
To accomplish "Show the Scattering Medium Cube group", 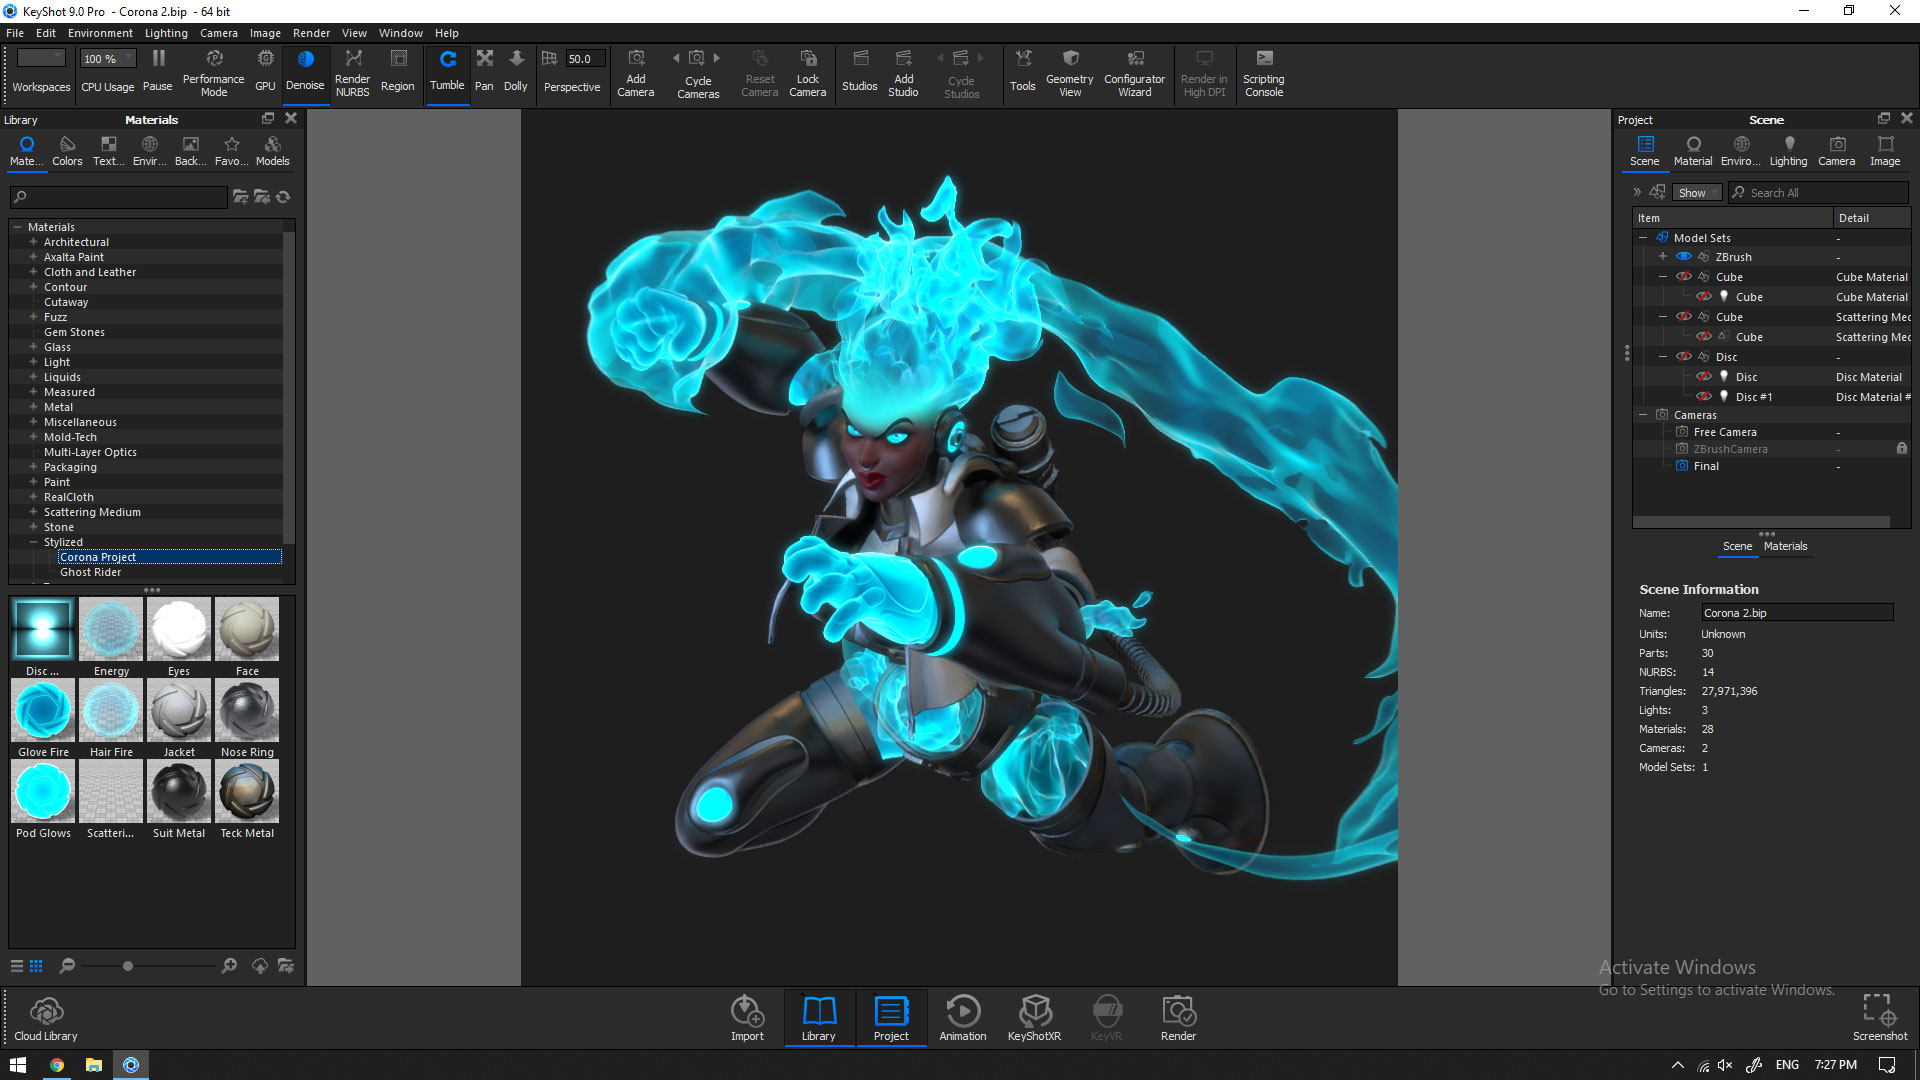I will click(x=1684, y=317).
